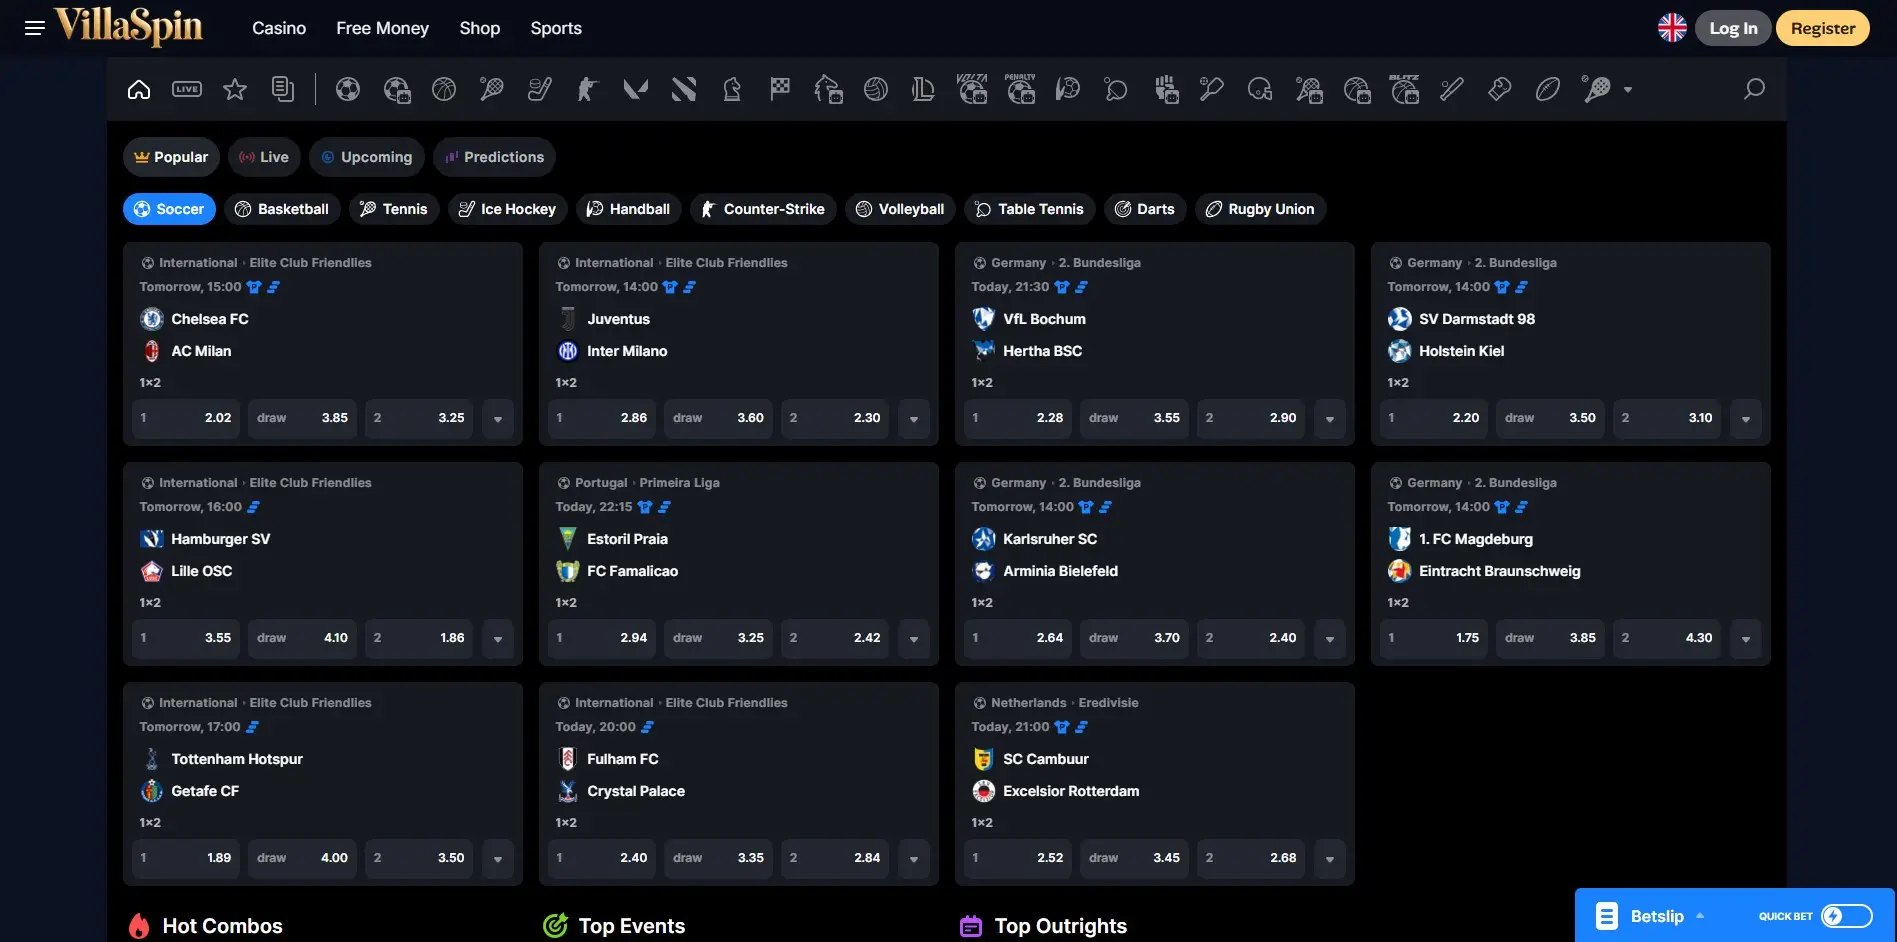This screenshot has height=942, width=1897.
Task: Bet on 1. FC Magdeburg win at 1.75
Action: click(1434, 638)
